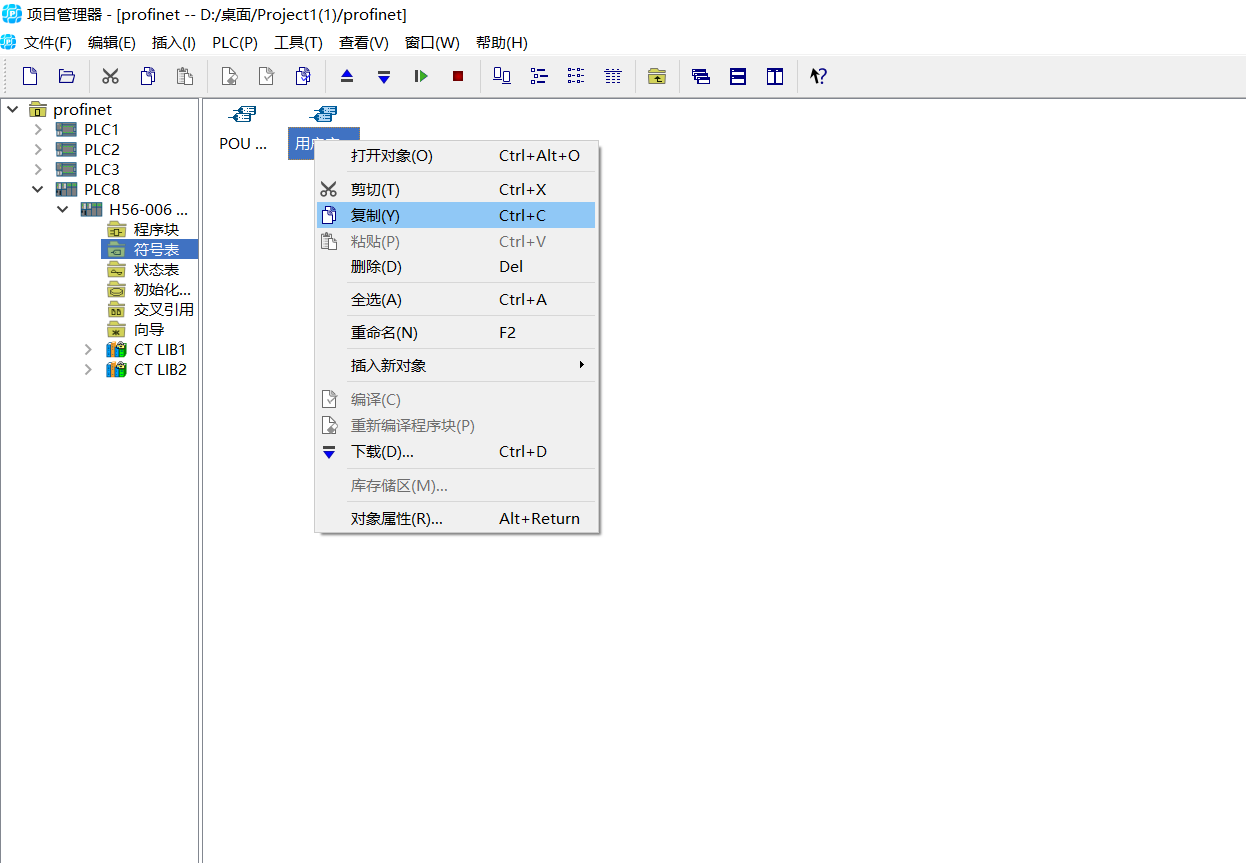Open the 编辑(E) menu
Viewport: 1246px width, 863px height.
coord(112,42)
